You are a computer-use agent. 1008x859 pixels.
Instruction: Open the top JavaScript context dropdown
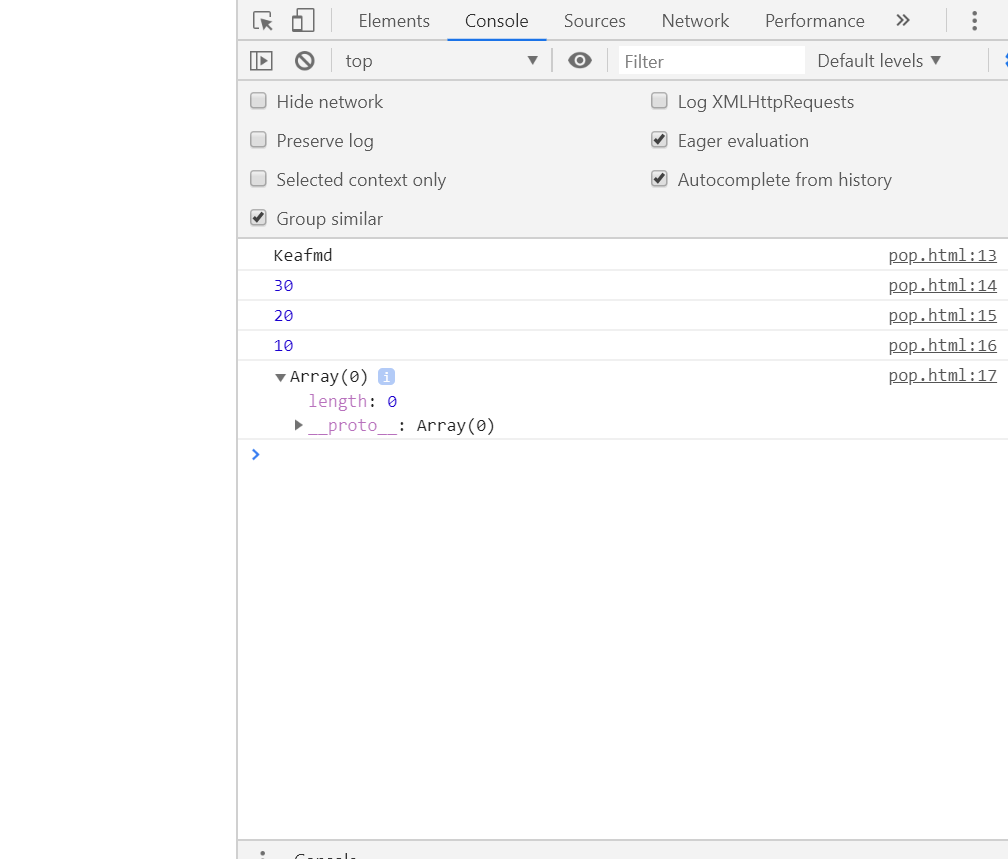pyautogui.click(x=441, y=61)
